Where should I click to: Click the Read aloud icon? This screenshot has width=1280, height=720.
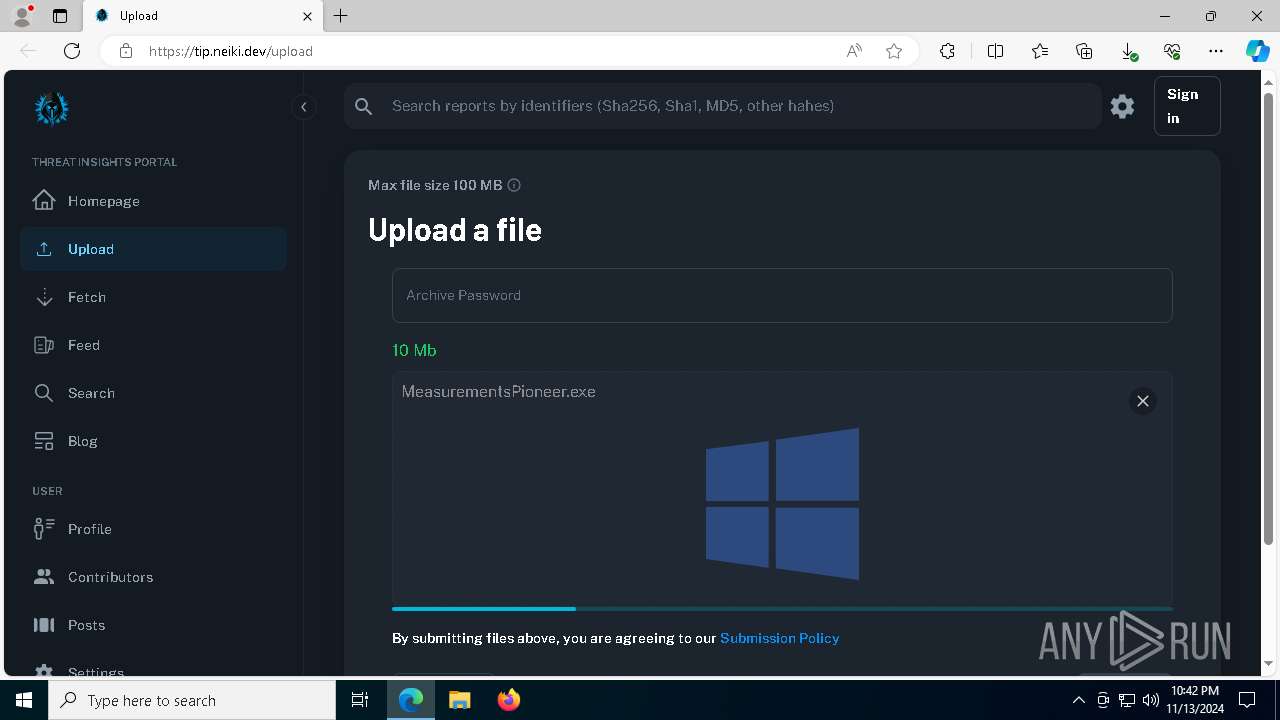pos(854,51)
